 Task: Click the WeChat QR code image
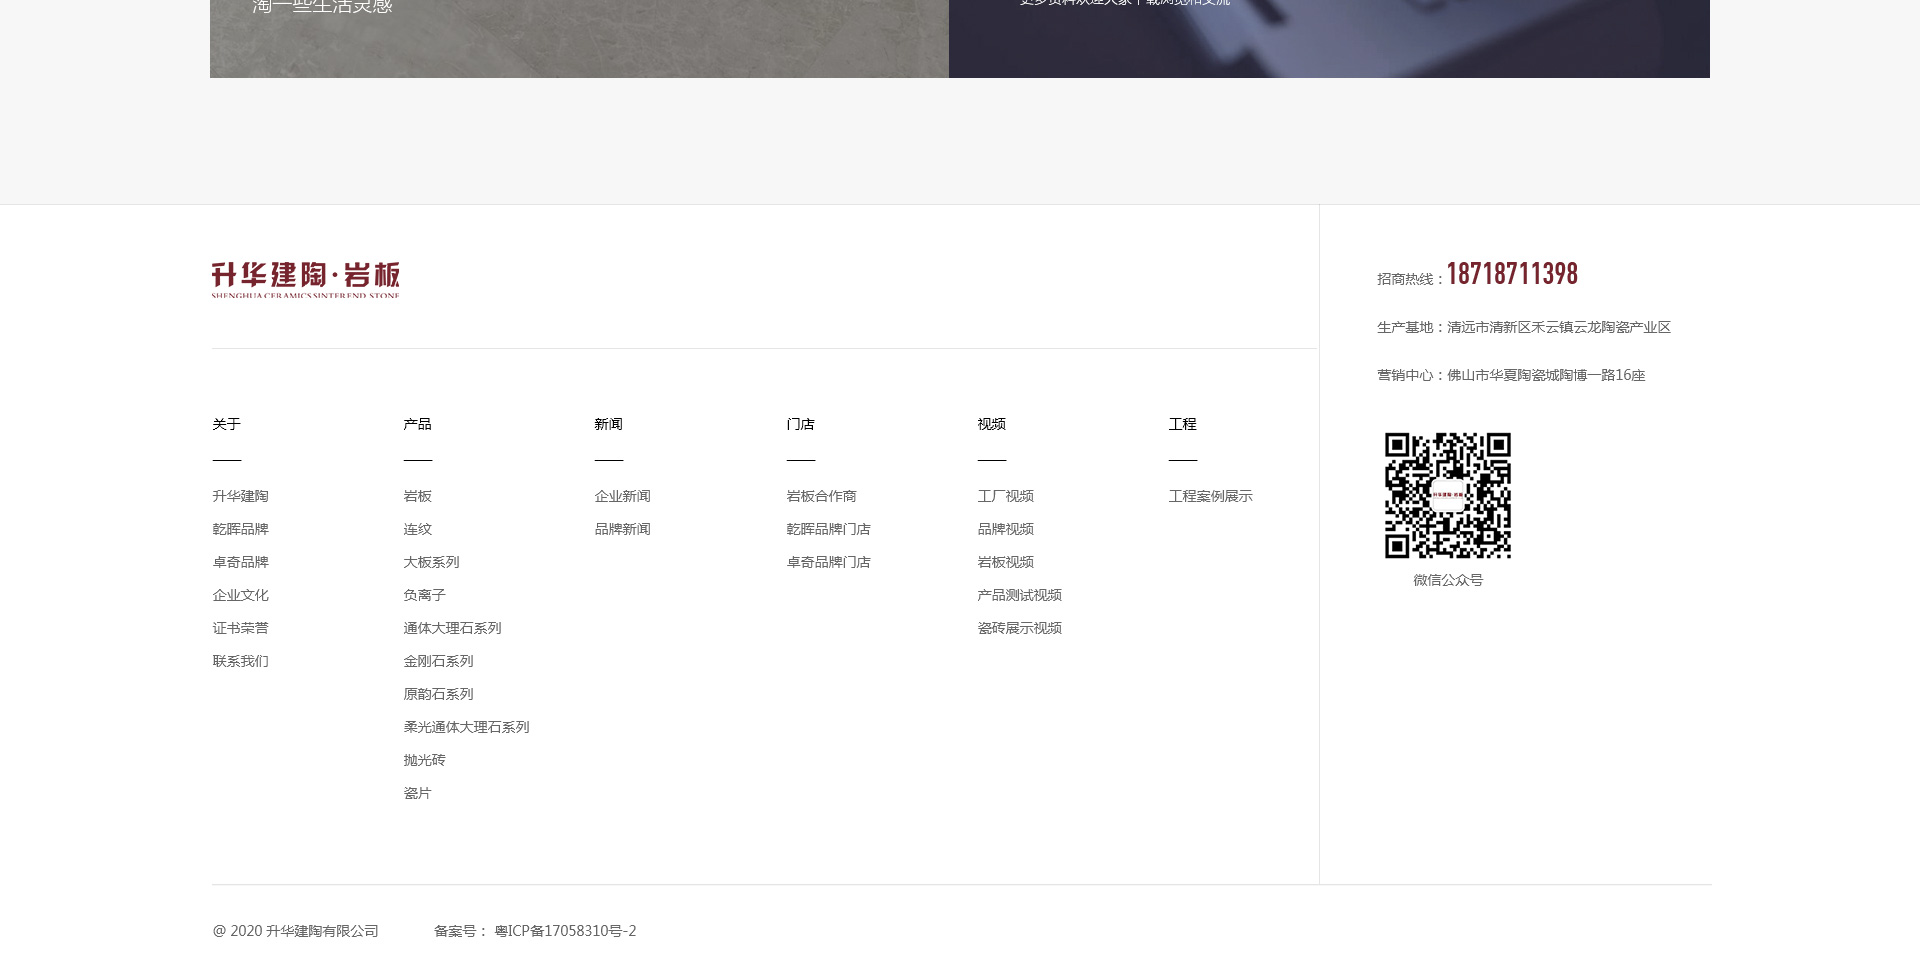[1447, 495]
